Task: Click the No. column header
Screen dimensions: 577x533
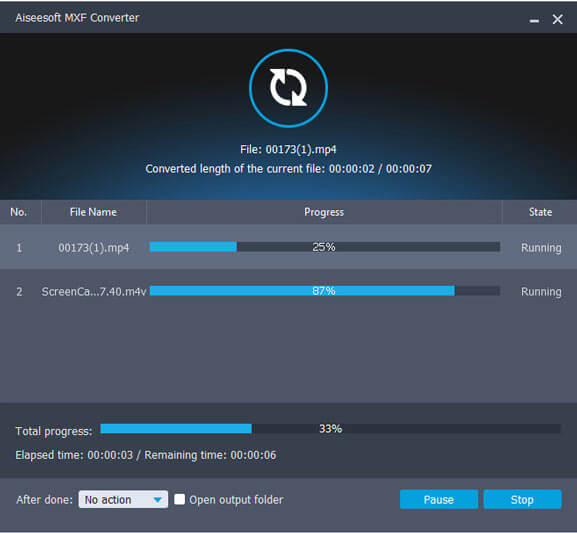Action: (18, 212)
